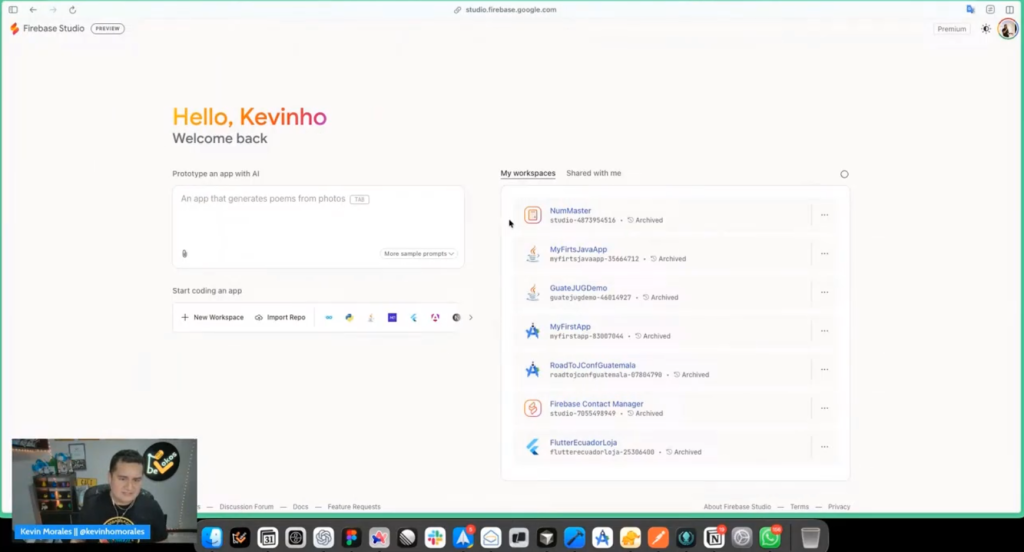Switch to Shared with me tab
The height and width of the screenshot is (552, 1024).
click(x=593, y=173)
